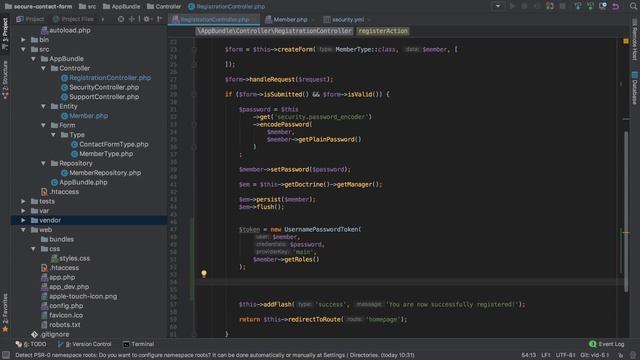
Task: Click the styles.css file icon
Action: 54,258
